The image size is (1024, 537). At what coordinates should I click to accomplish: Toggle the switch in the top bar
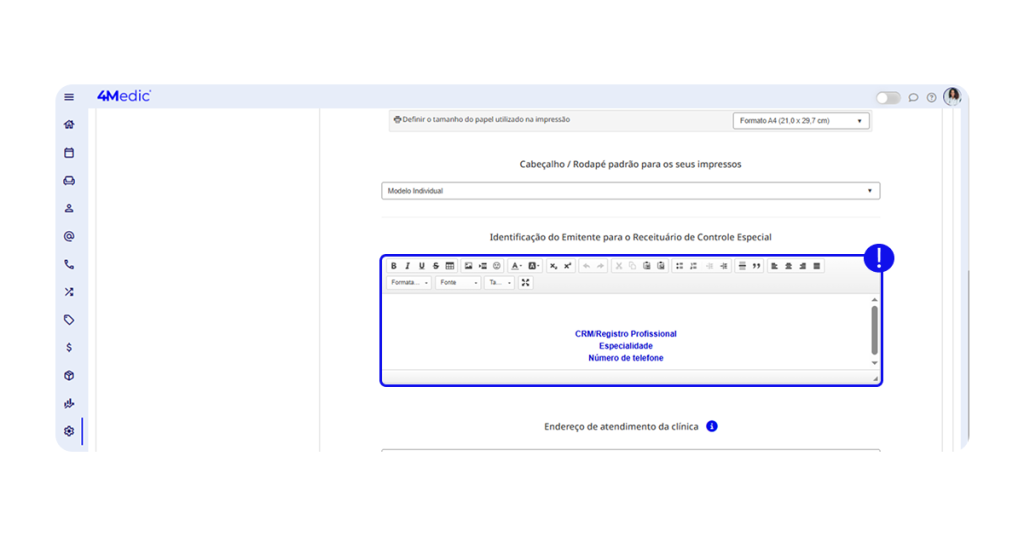coord(887,98)
